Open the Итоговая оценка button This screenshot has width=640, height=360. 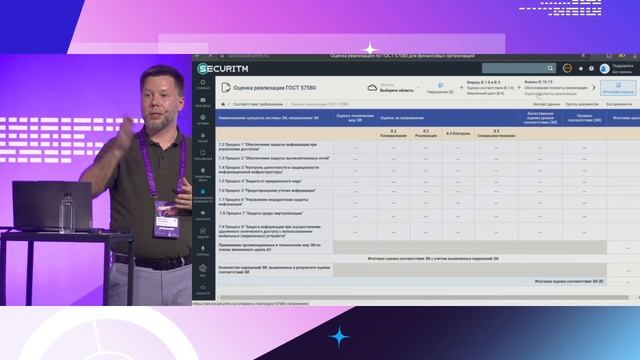coord(618,88)
